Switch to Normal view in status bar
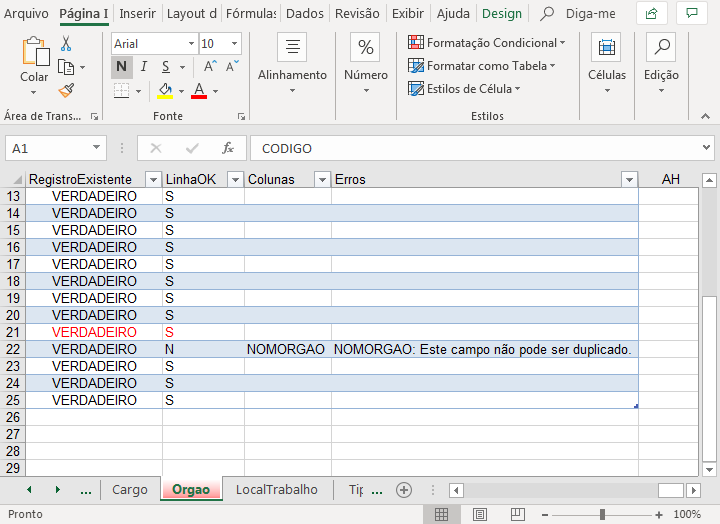This screenshot has width=720, height=524. pos(441,514)
